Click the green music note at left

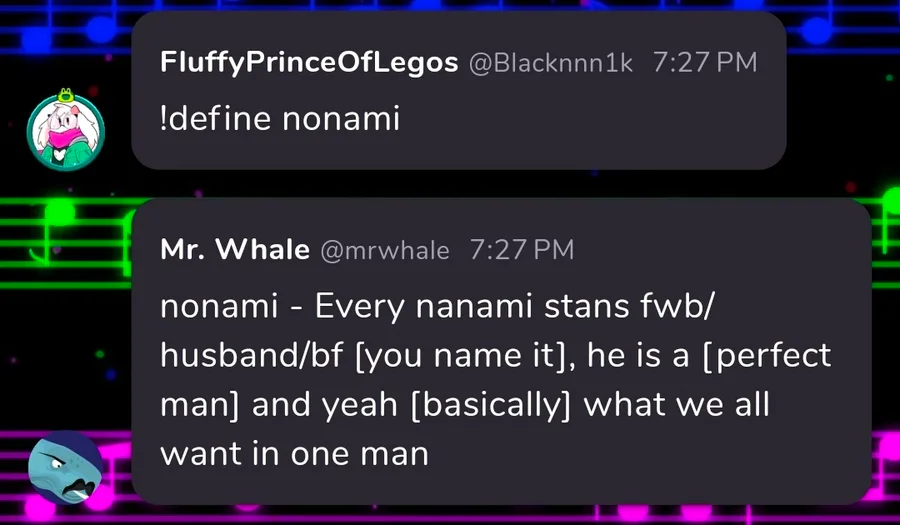tap(59, 211)
